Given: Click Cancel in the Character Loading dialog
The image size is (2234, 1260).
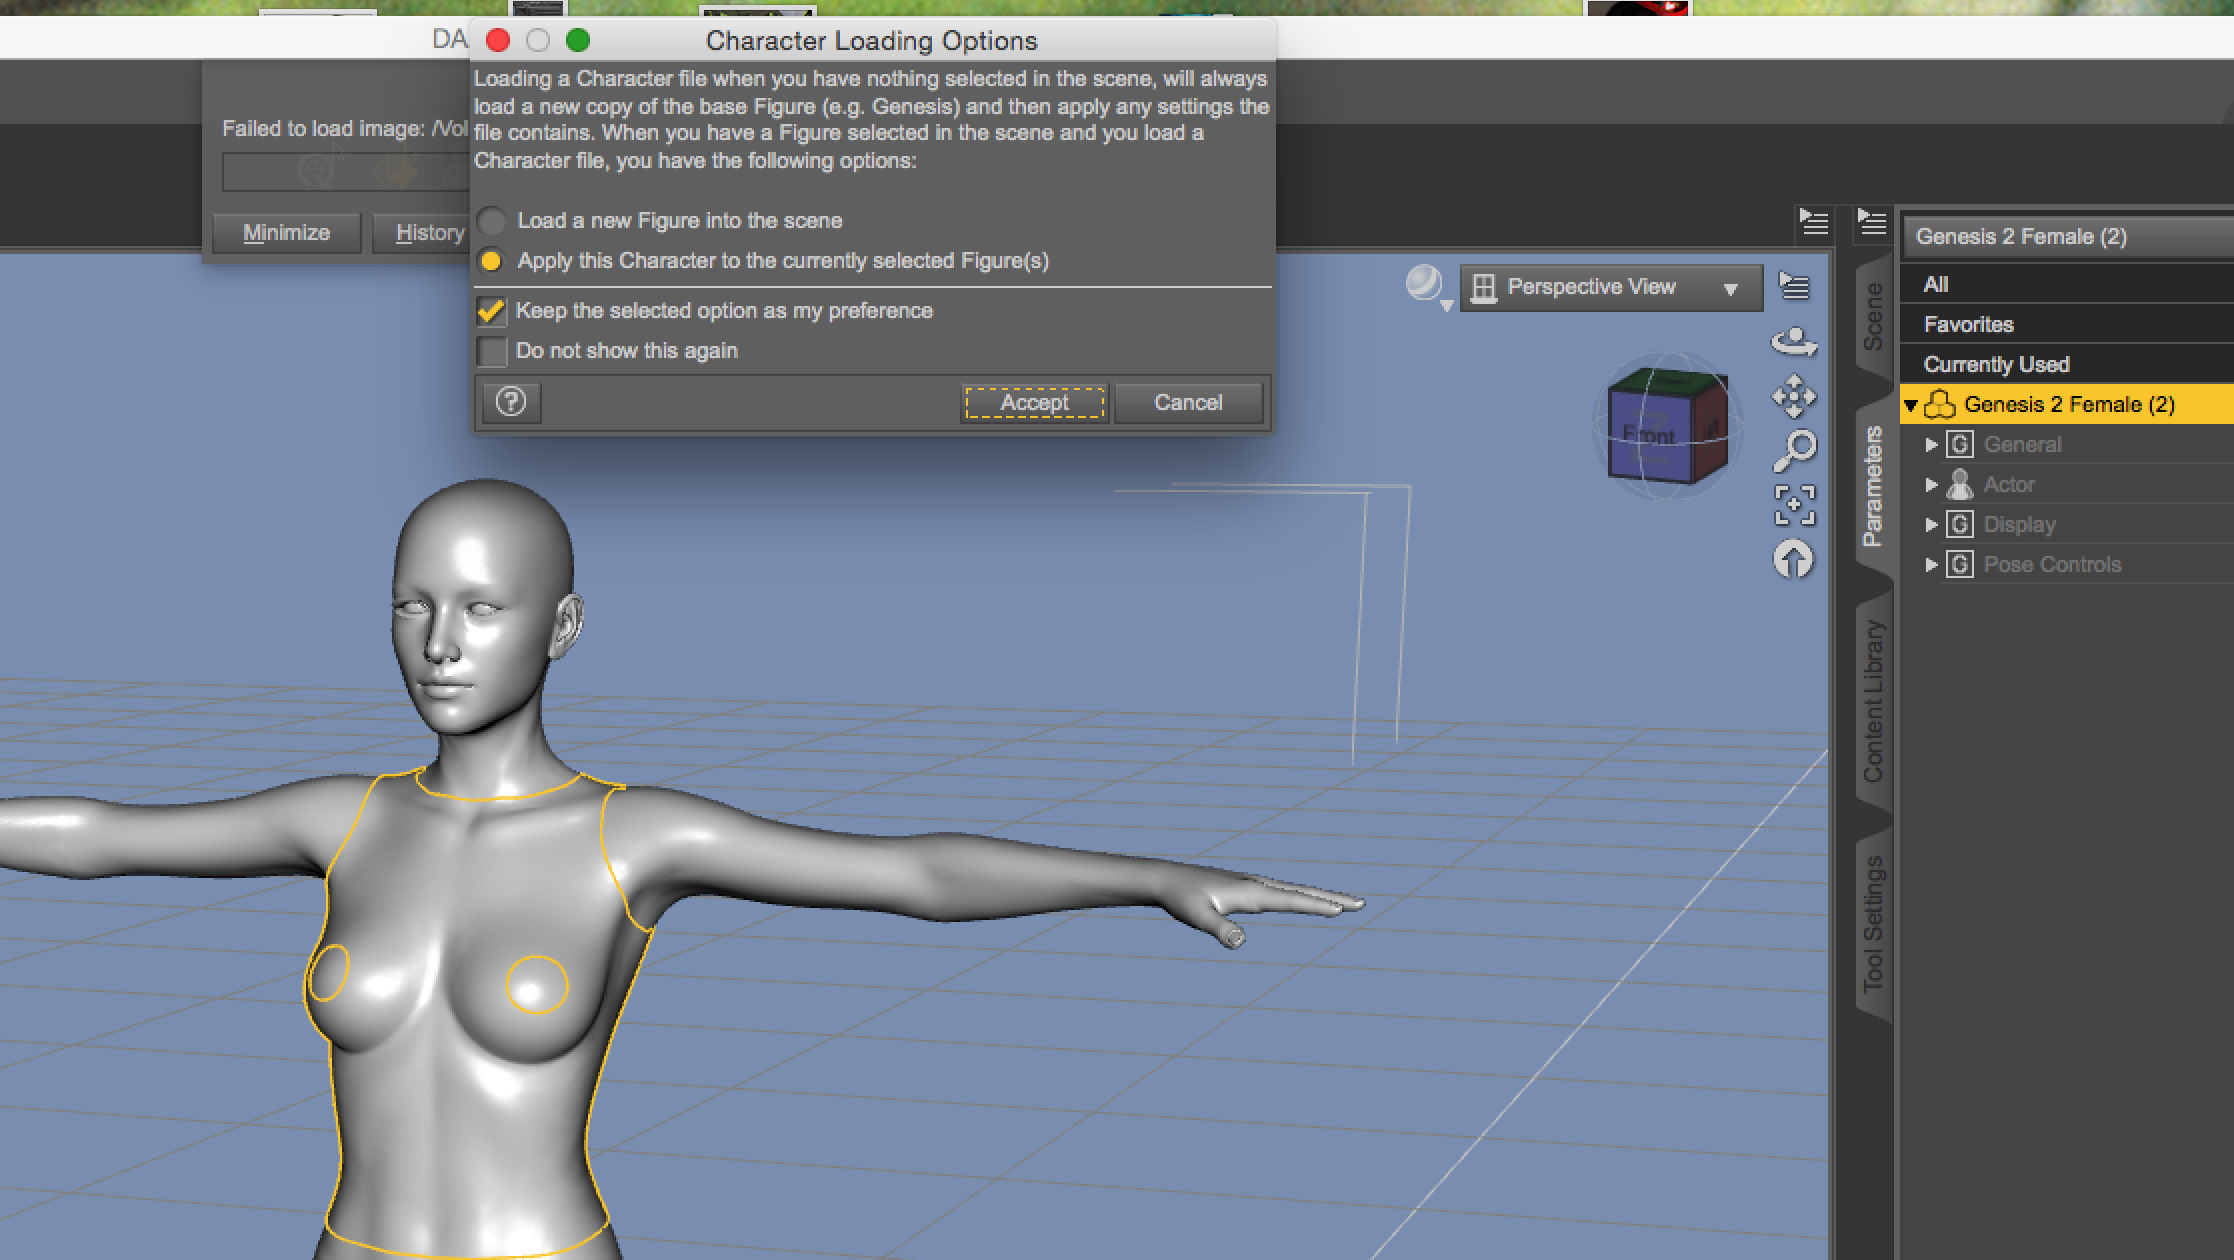Looking at the screenshot, I should [x=1187, y=402].
